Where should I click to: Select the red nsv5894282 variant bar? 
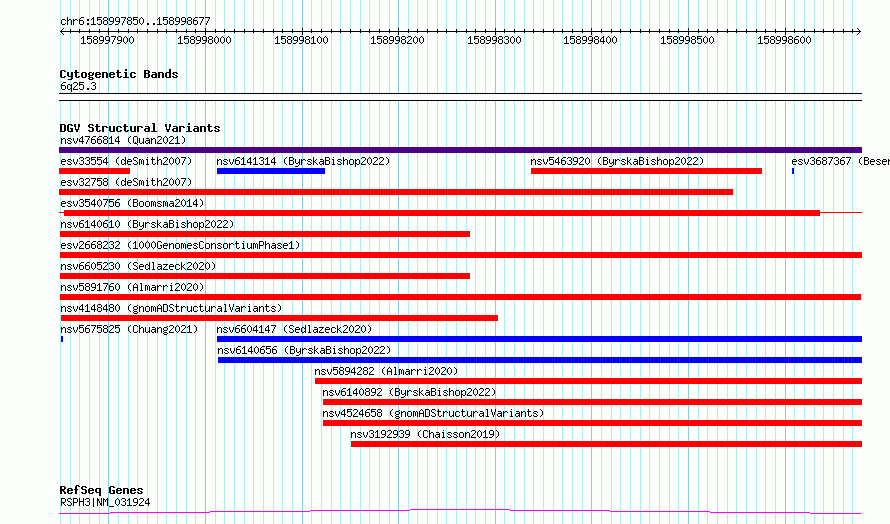(x=589, y=381)
